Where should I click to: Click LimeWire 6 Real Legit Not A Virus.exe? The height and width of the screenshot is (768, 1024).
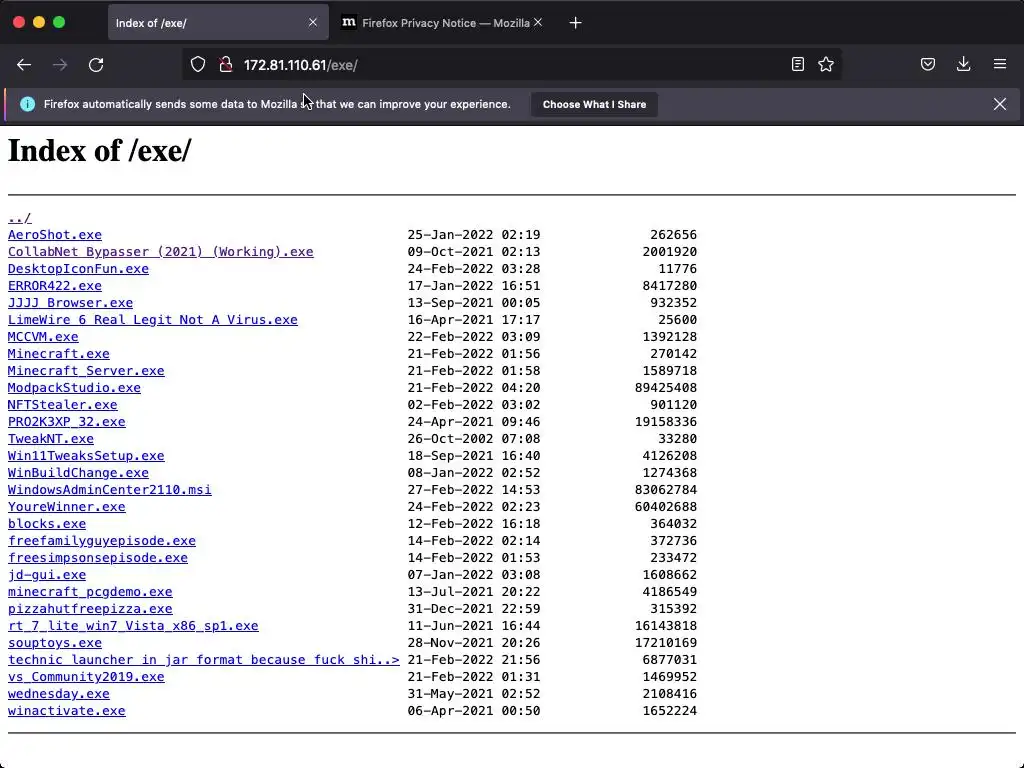click(153, 319)
